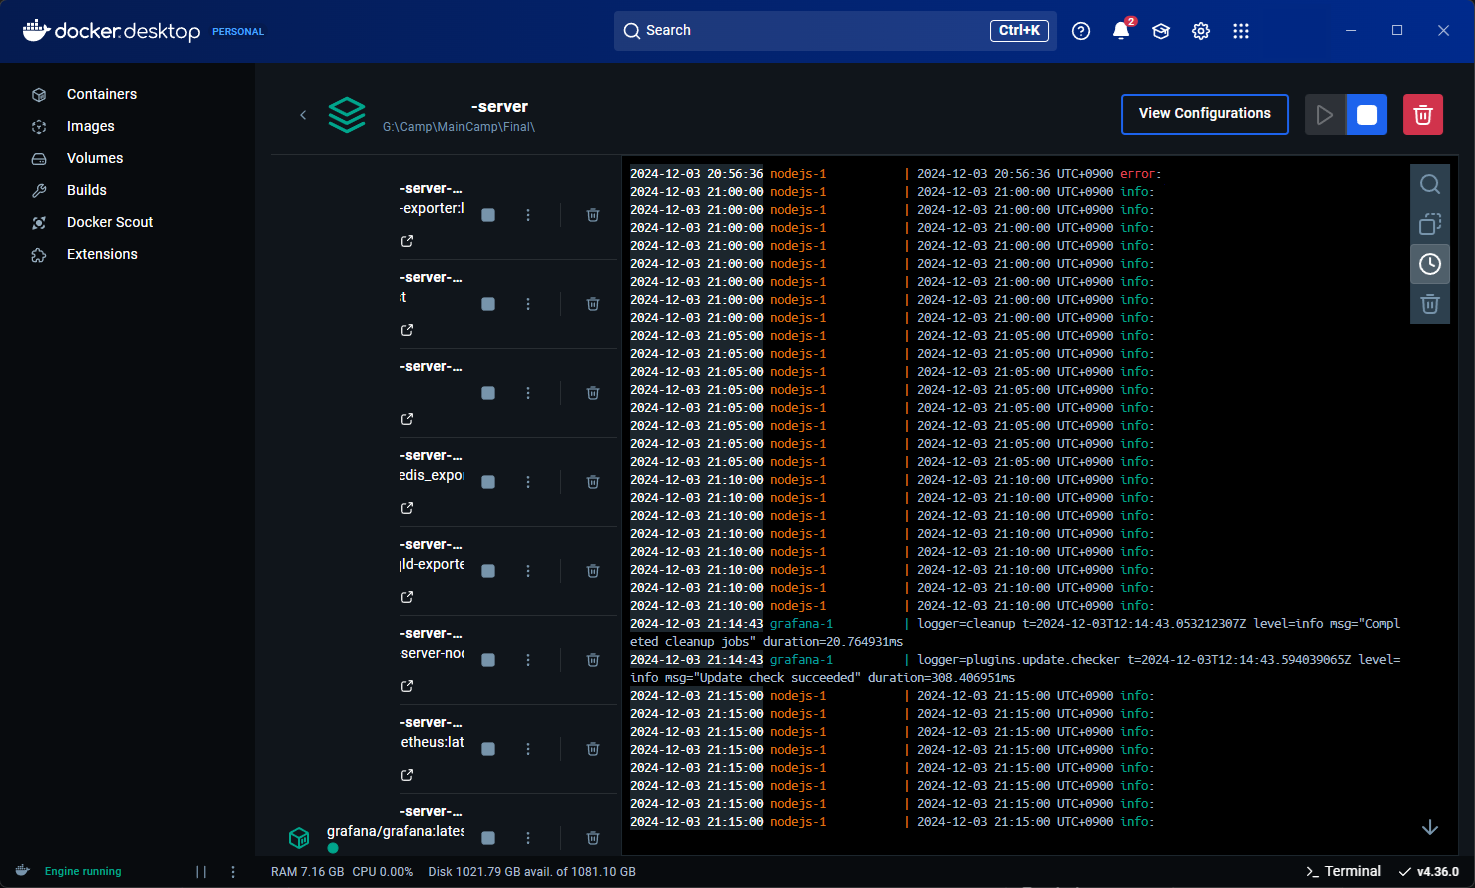The image size is (1475, 888).
Task: Stop the server-no container
Action: pyautogui.click(x=488, y=660)
